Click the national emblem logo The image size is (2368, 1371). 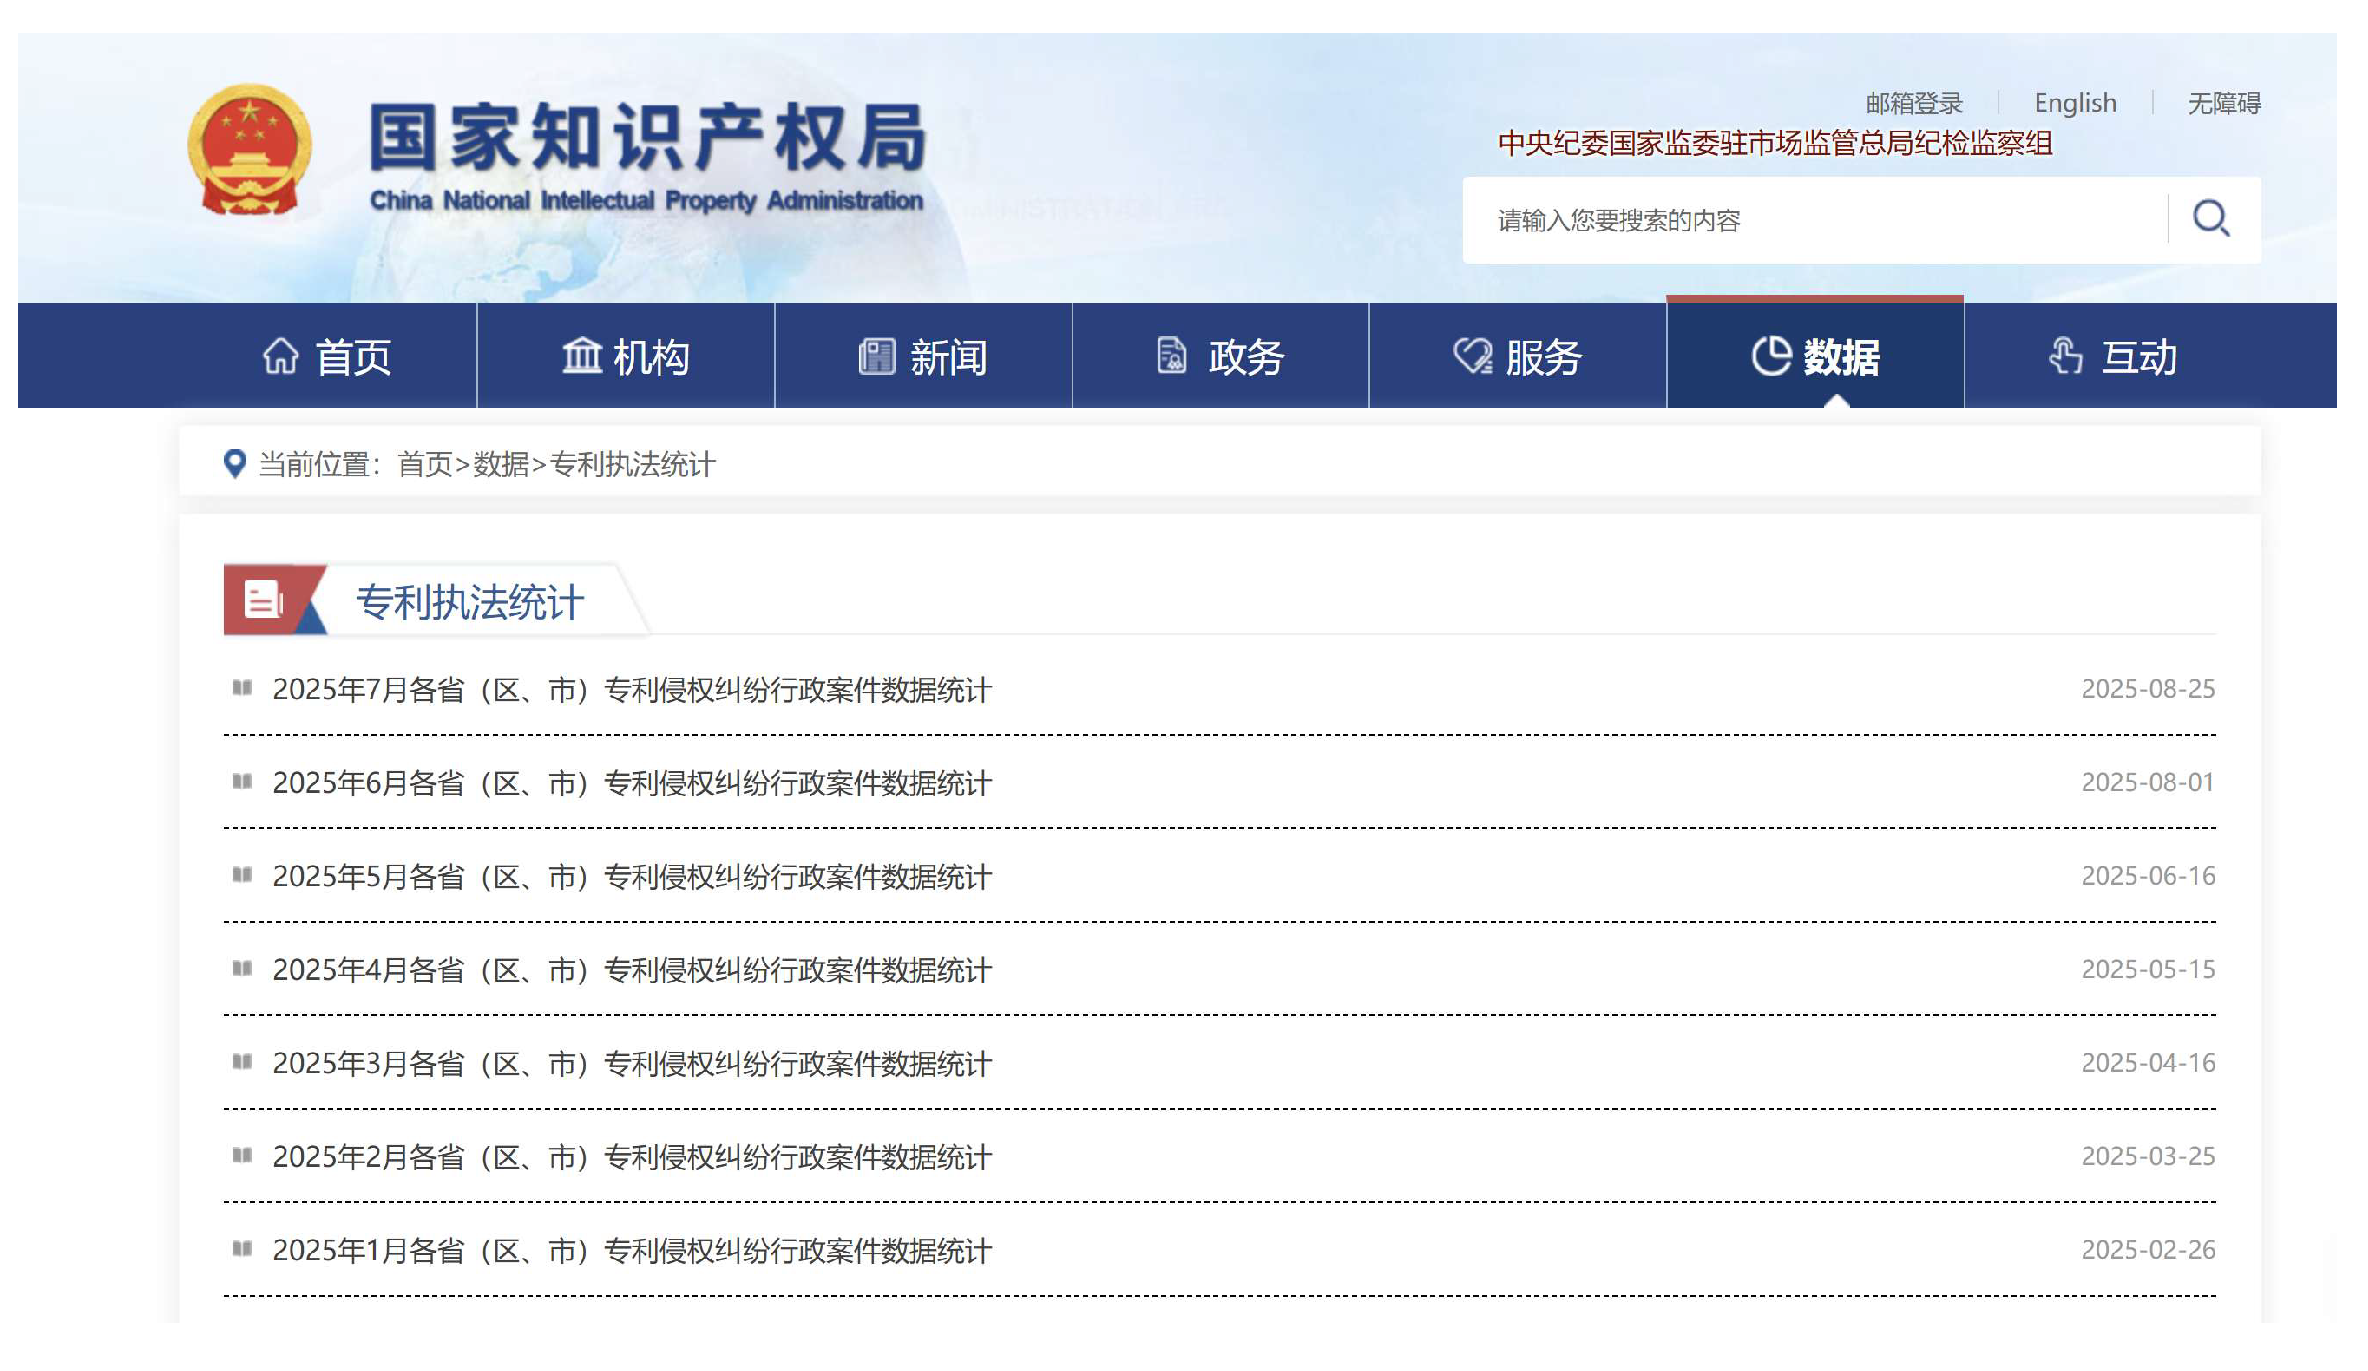click(x=250, y=150)
